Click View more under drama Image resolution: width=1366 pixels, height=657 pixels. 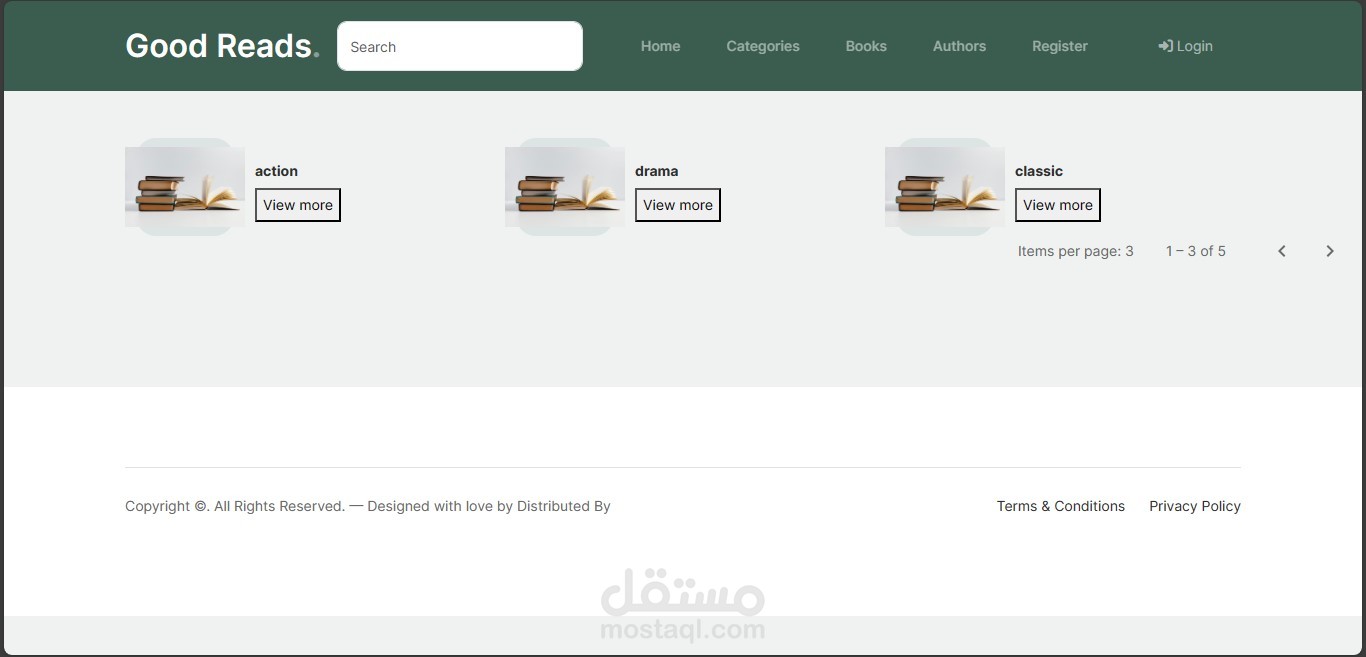(678, 205)
